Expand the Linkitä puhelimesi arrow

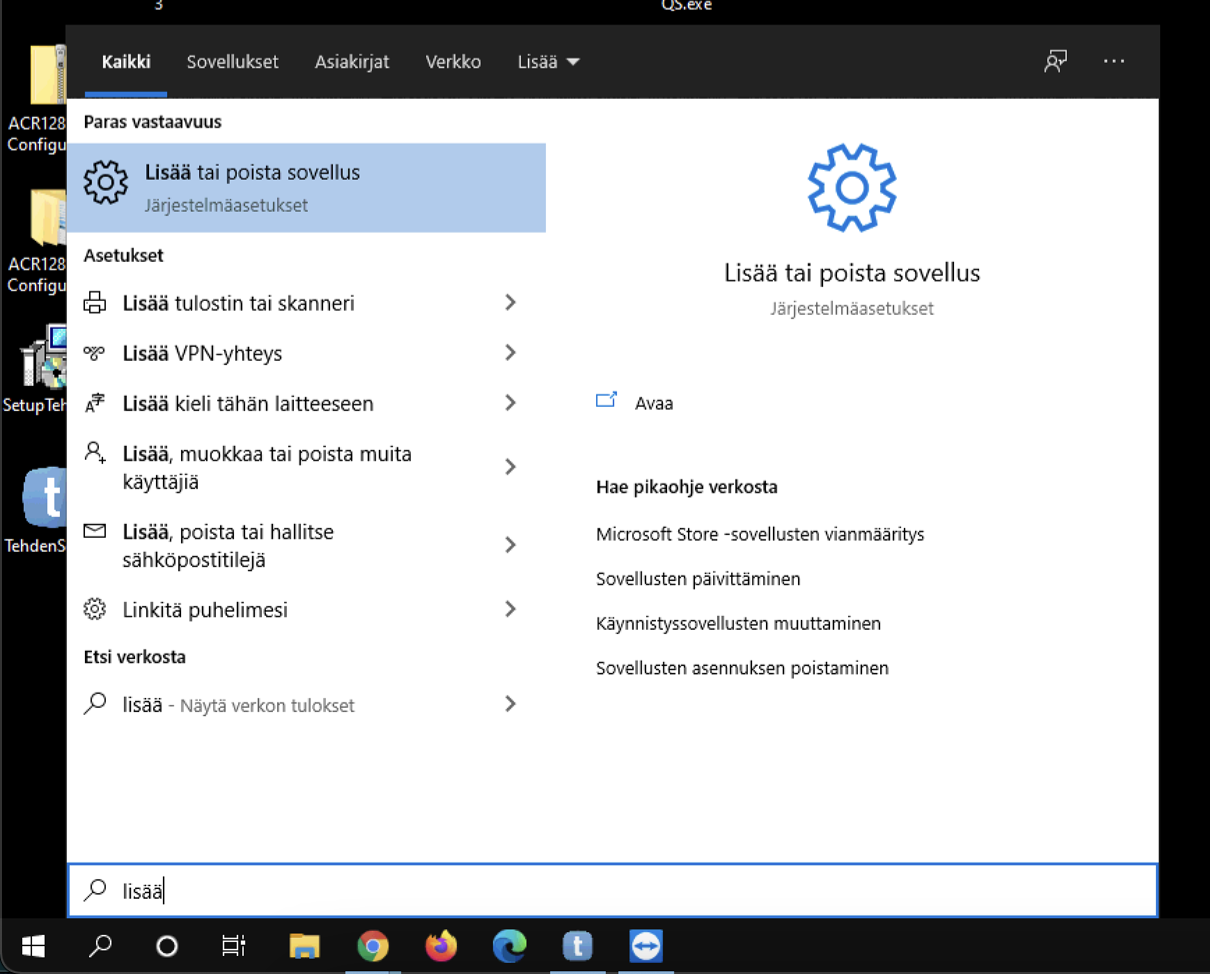click(x=510, y=609)
